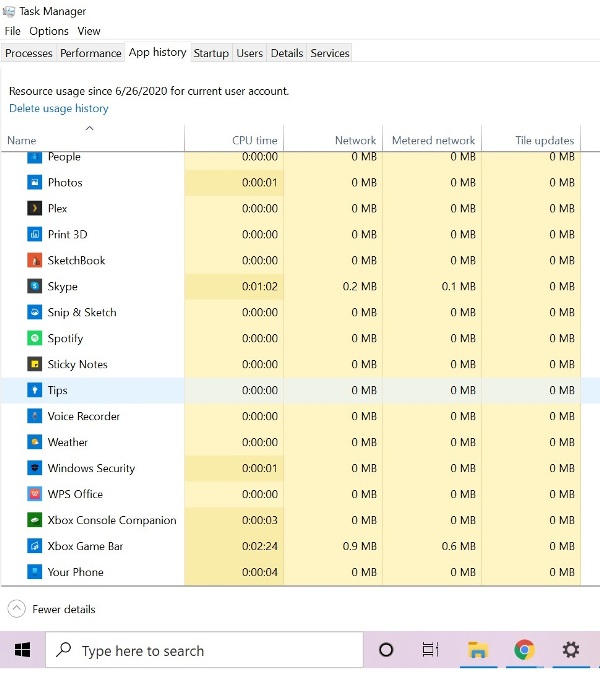Collapse with the Fewer details arrow
This screenshot has height=678, width=600.
pos(16,608)
